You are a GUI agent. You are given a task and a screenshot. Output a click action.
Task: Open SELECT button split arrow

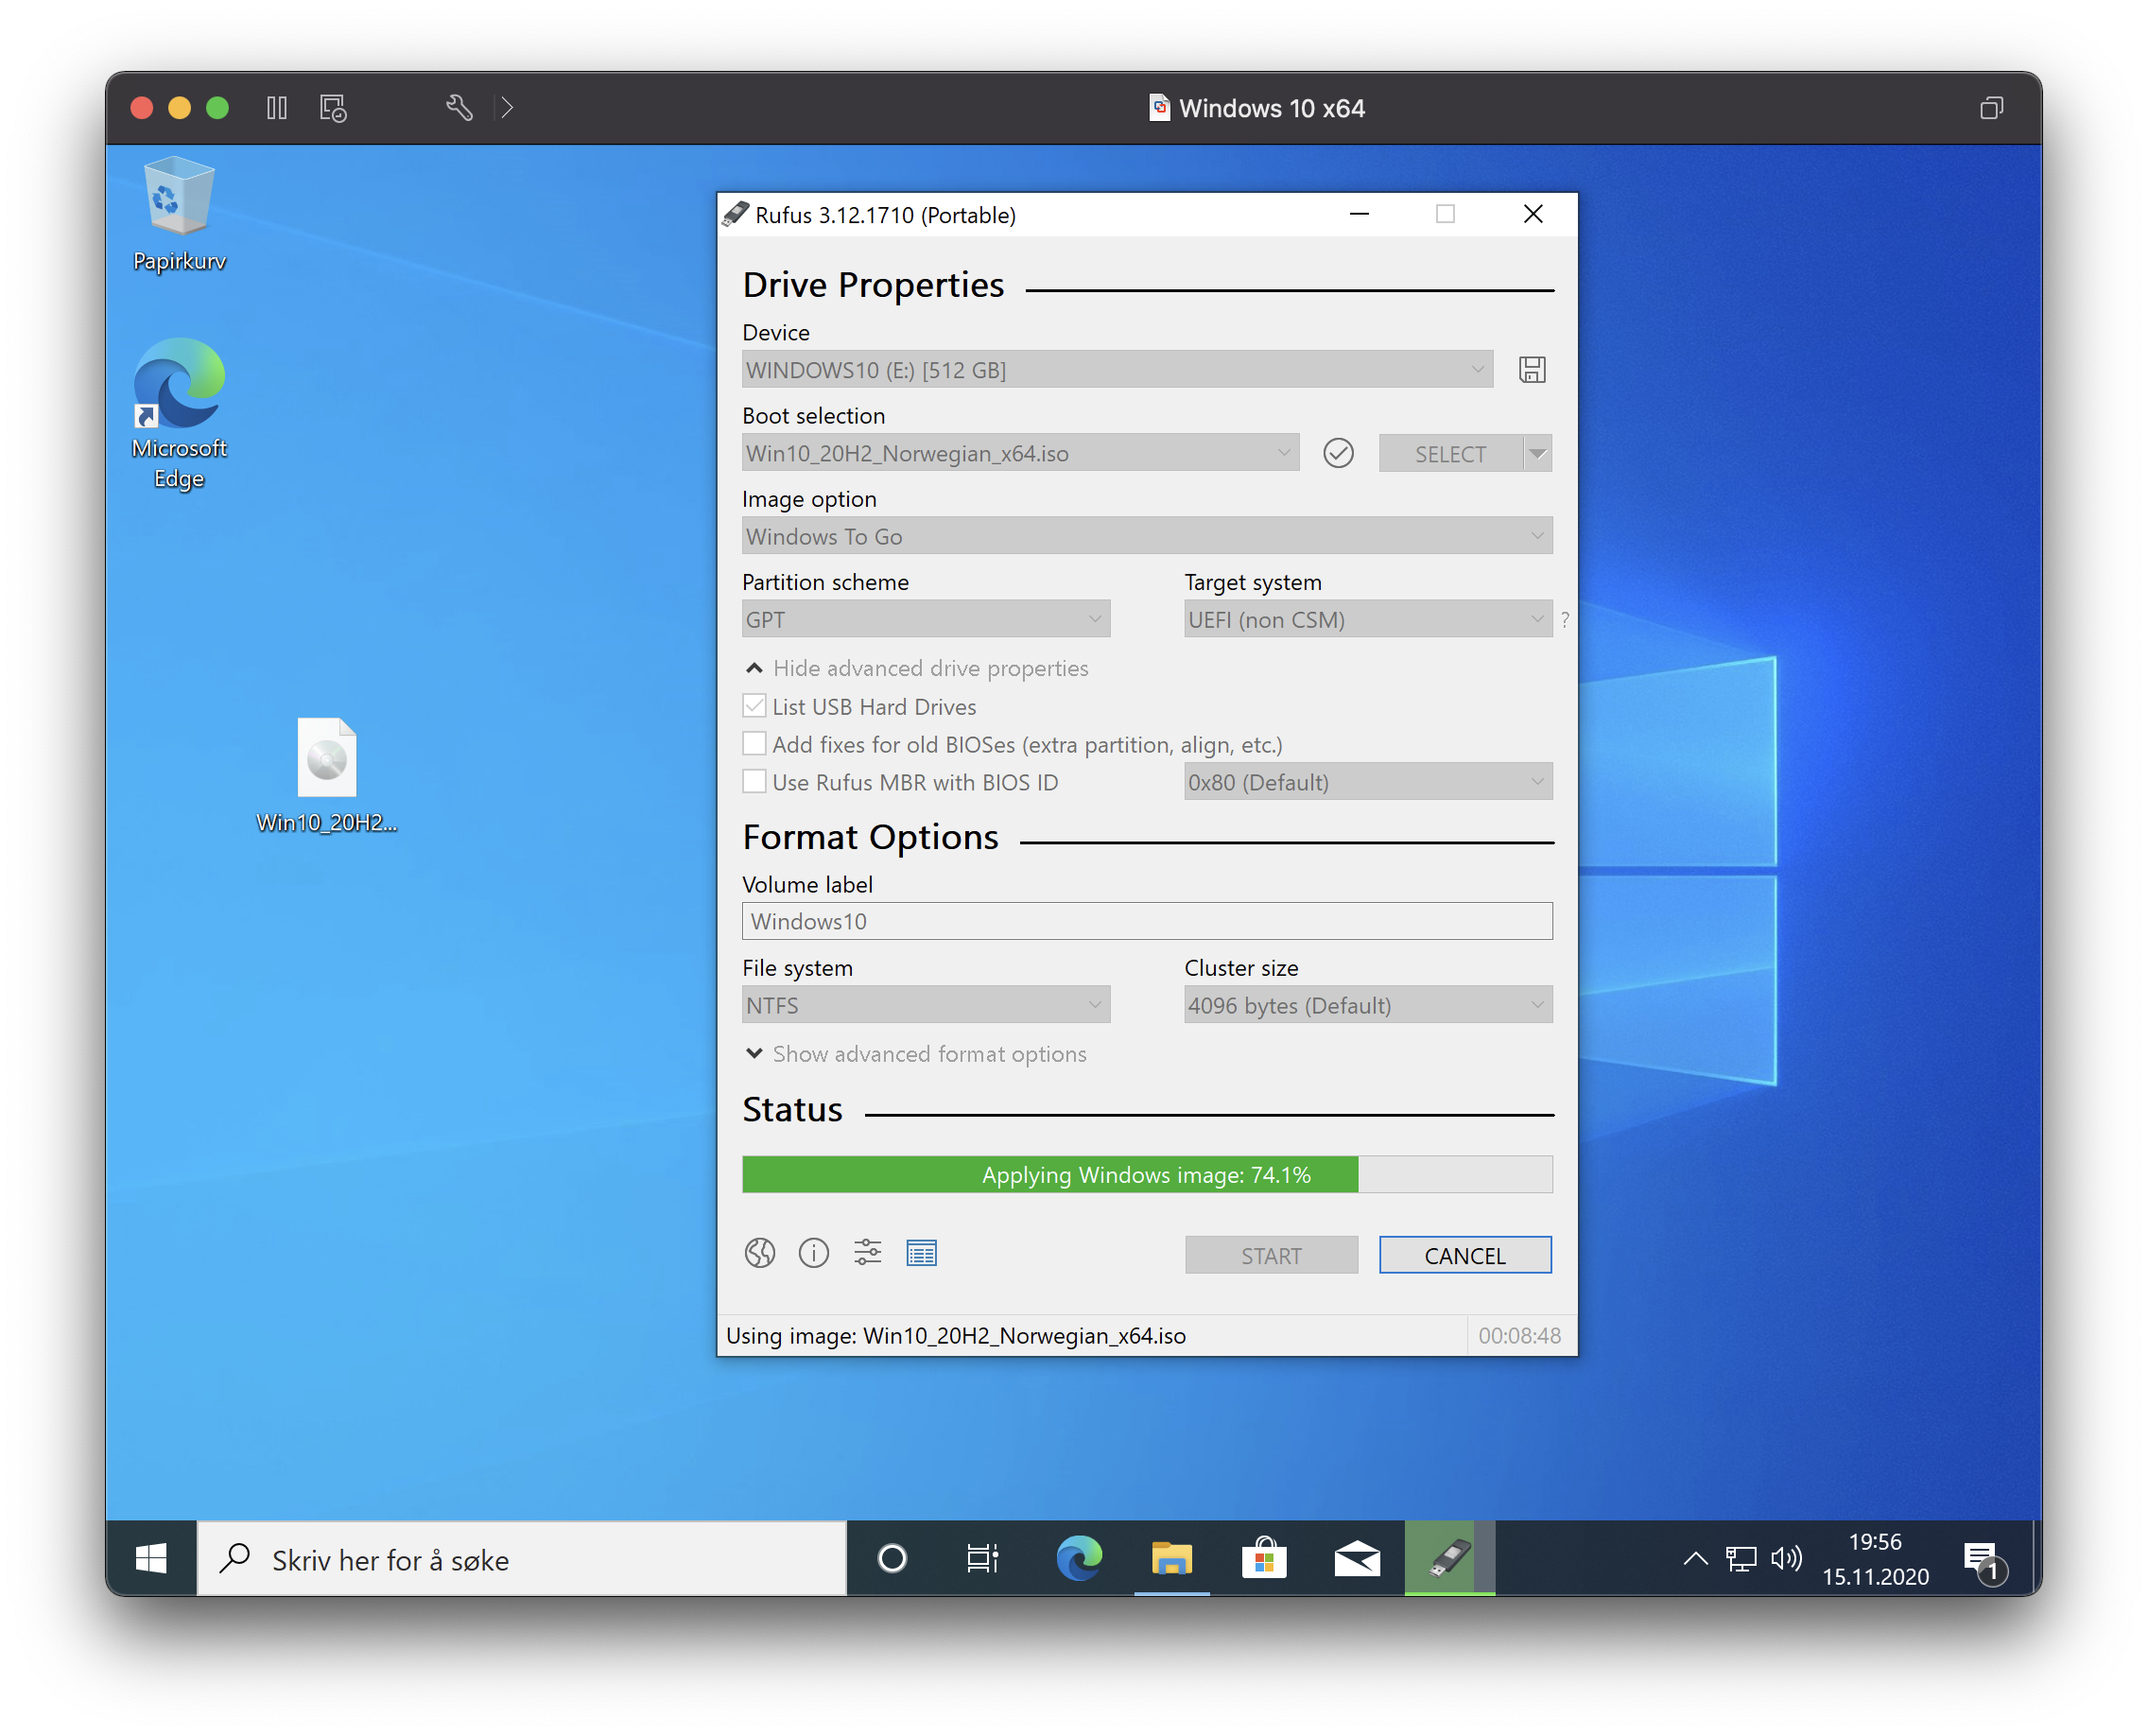point(1537,454)
